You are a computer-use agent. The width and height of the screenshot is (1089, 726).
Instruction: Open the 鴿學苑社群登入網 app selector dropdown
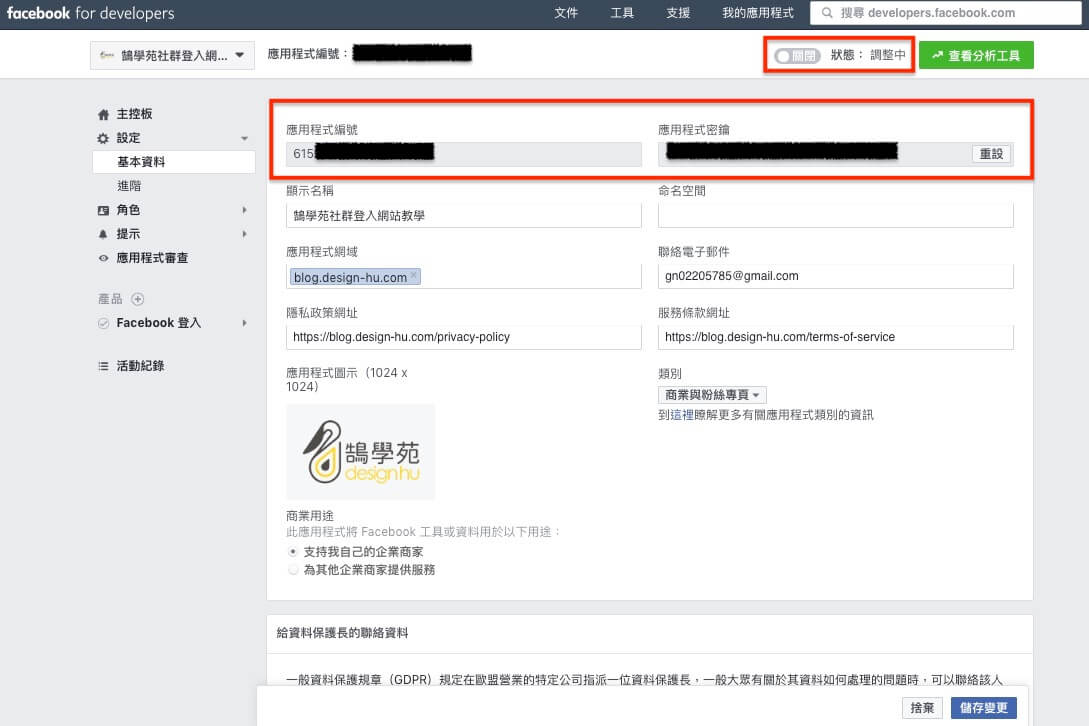[172, 55]
